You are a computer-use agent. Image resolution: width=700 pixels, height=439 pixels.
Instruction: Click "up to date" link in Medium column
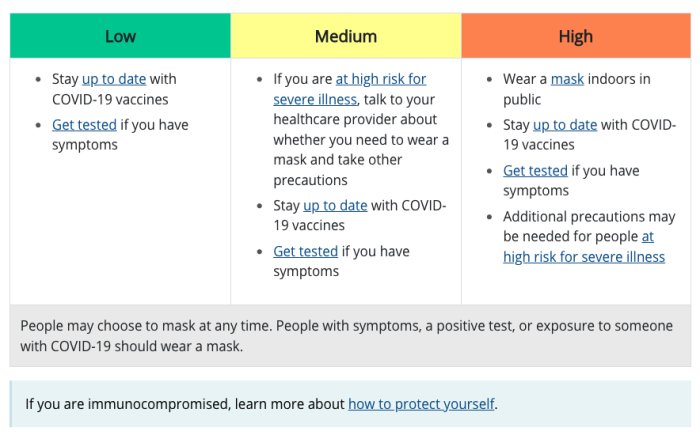[335, 205]
